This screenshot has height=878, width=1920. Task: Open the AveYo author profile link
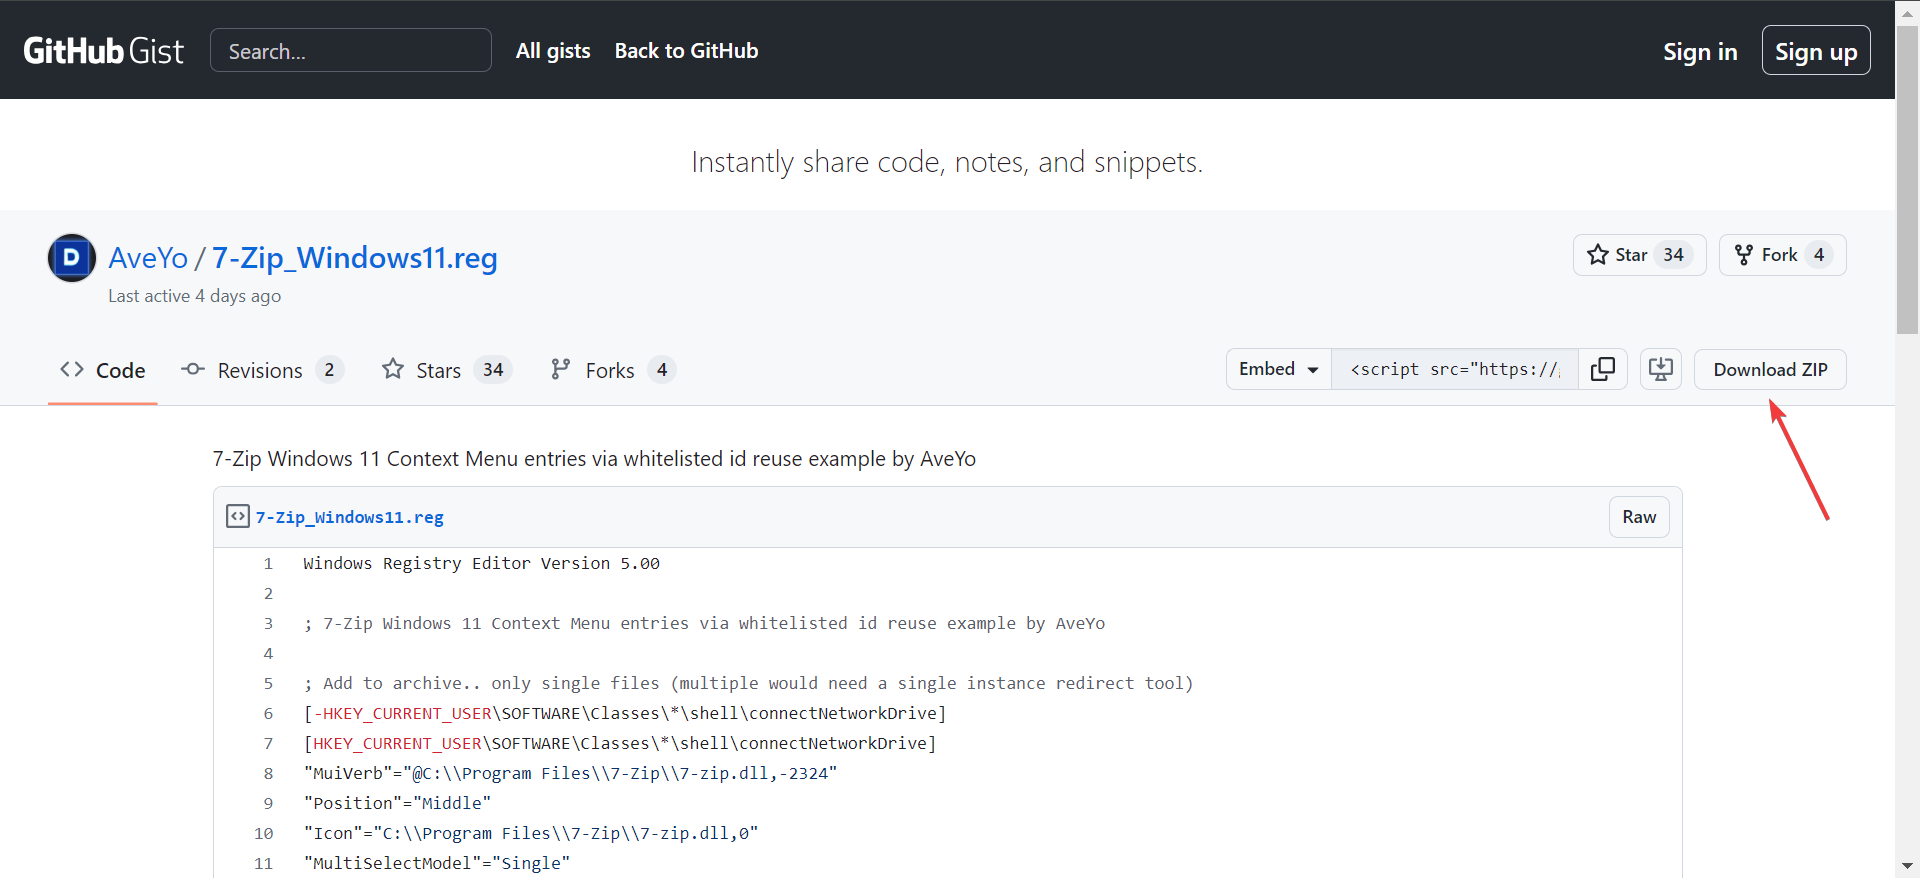(x=148, y=258)
